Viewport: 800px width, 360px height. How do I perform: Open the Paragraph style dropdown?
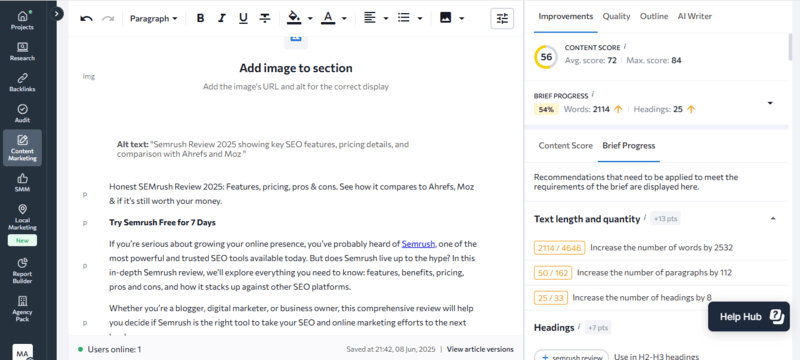(x=154, y=18)
